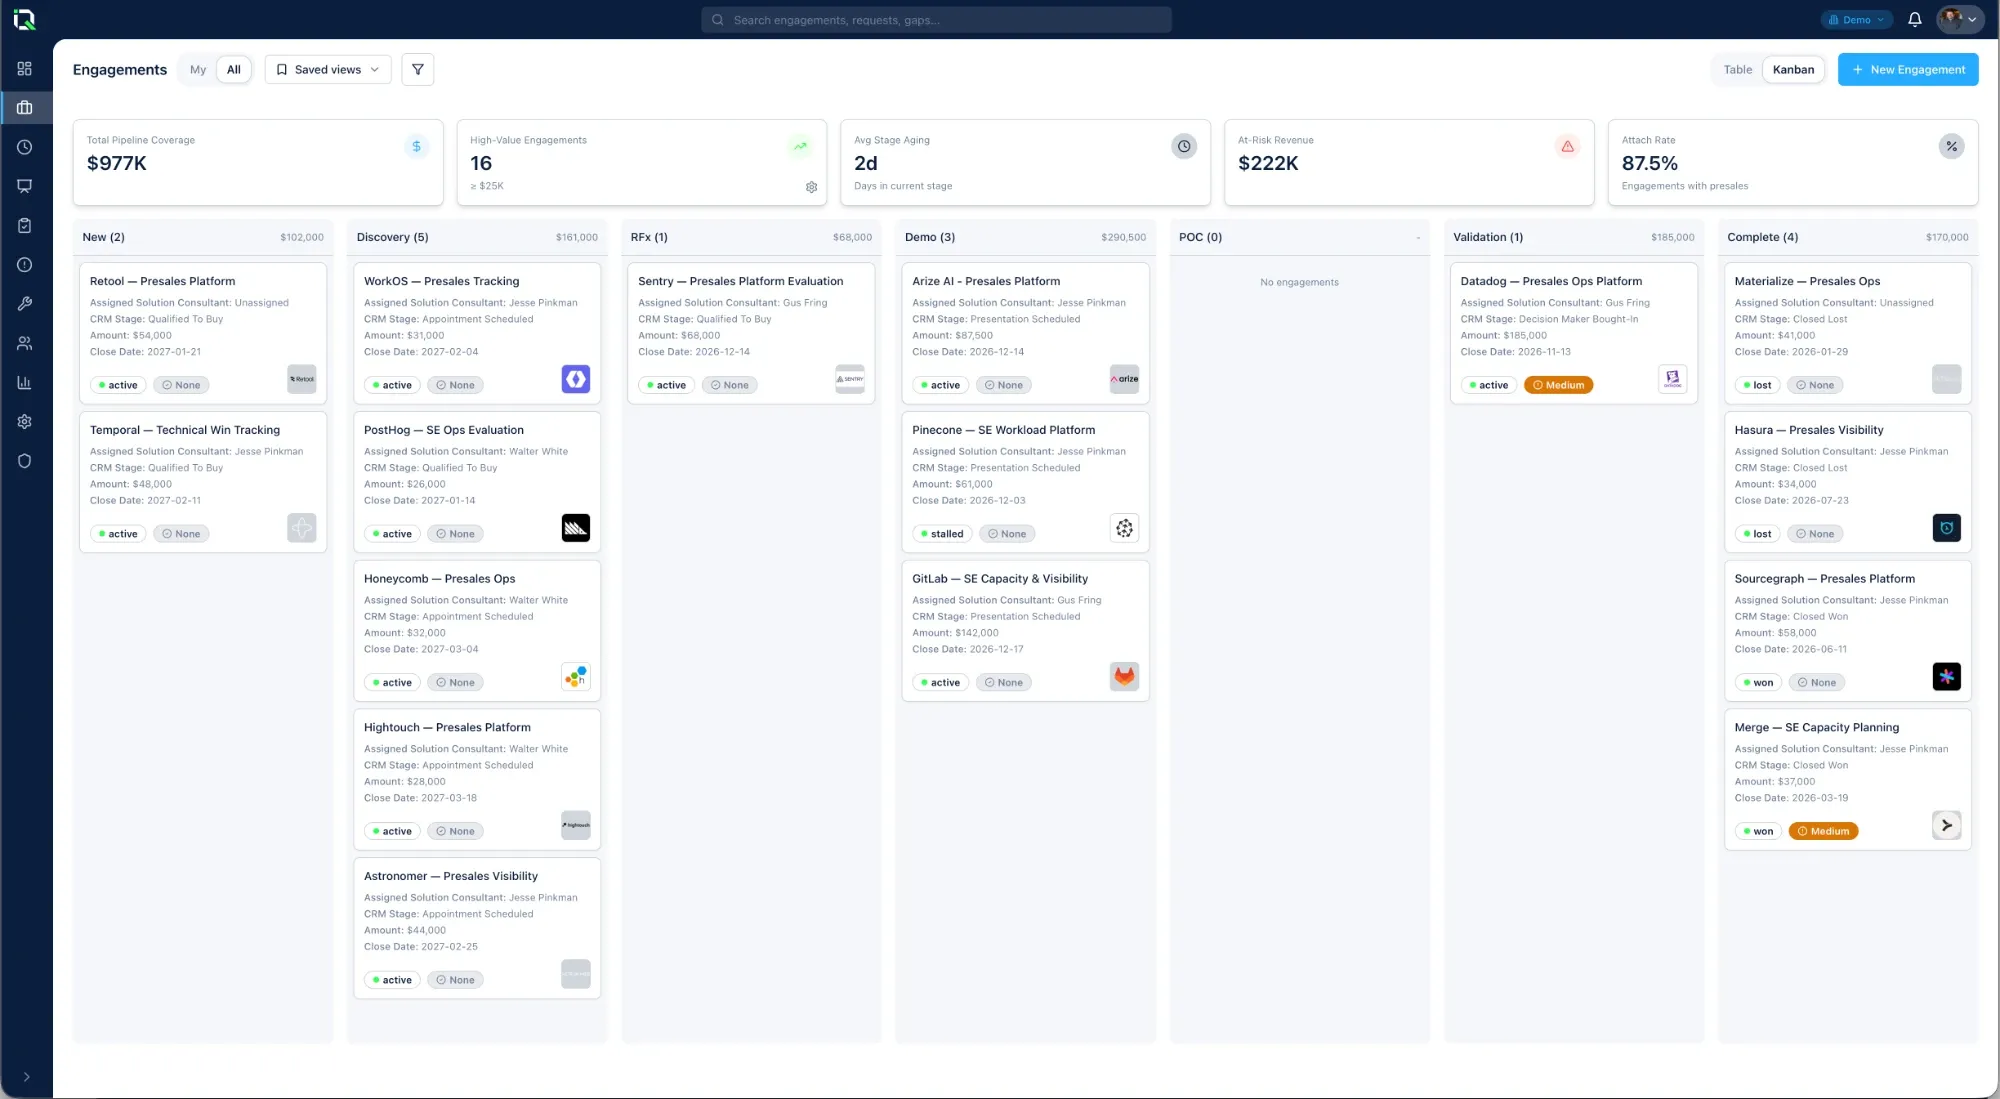Open the shield icon in sidebar
This screenshot has width=2000, height=1099.
[x=25, y=461]
